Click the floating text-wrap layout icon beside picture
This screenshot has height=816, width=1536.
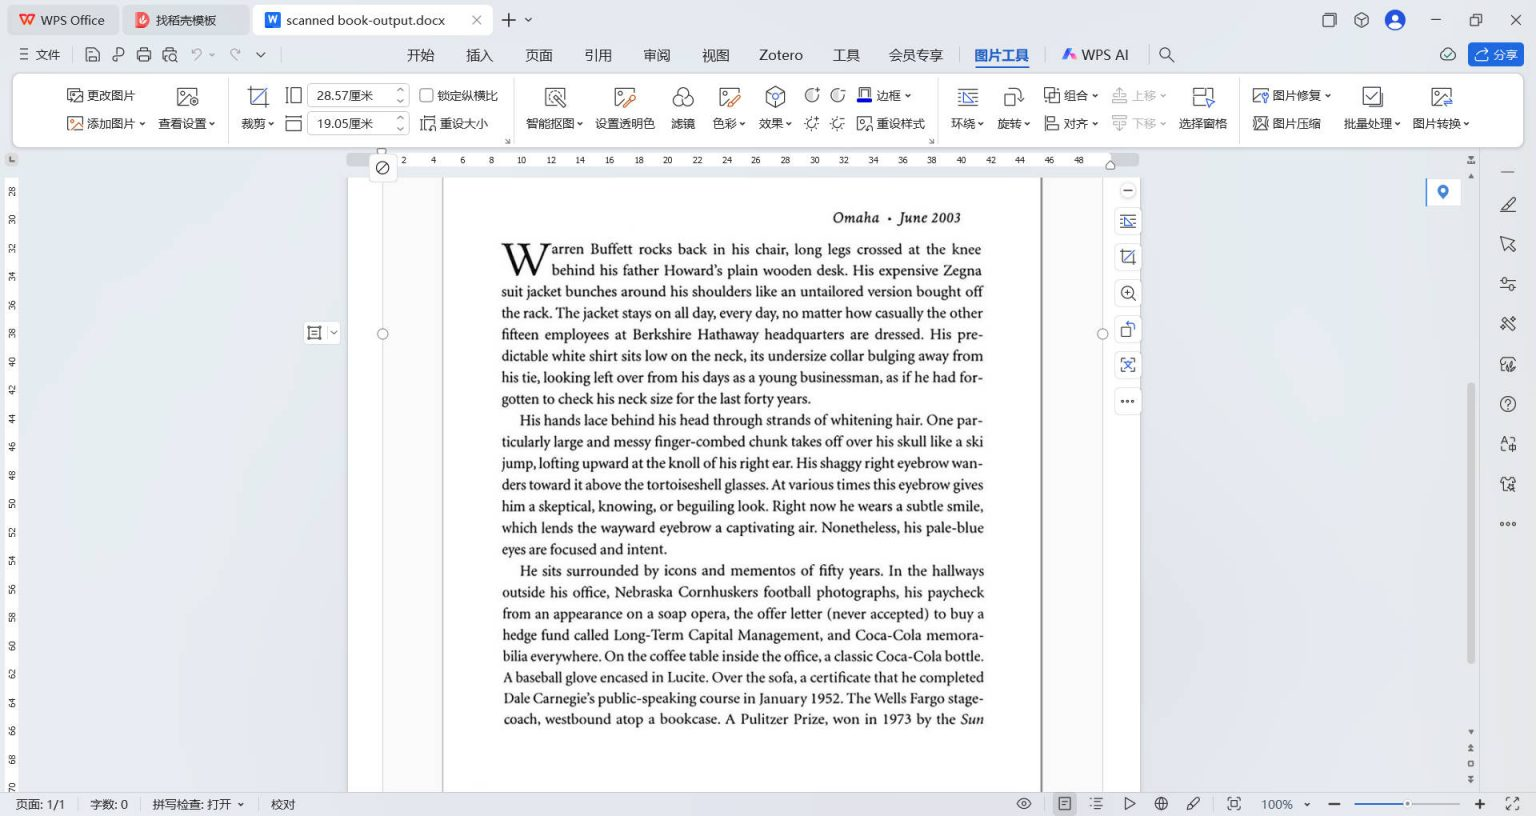1128,221
